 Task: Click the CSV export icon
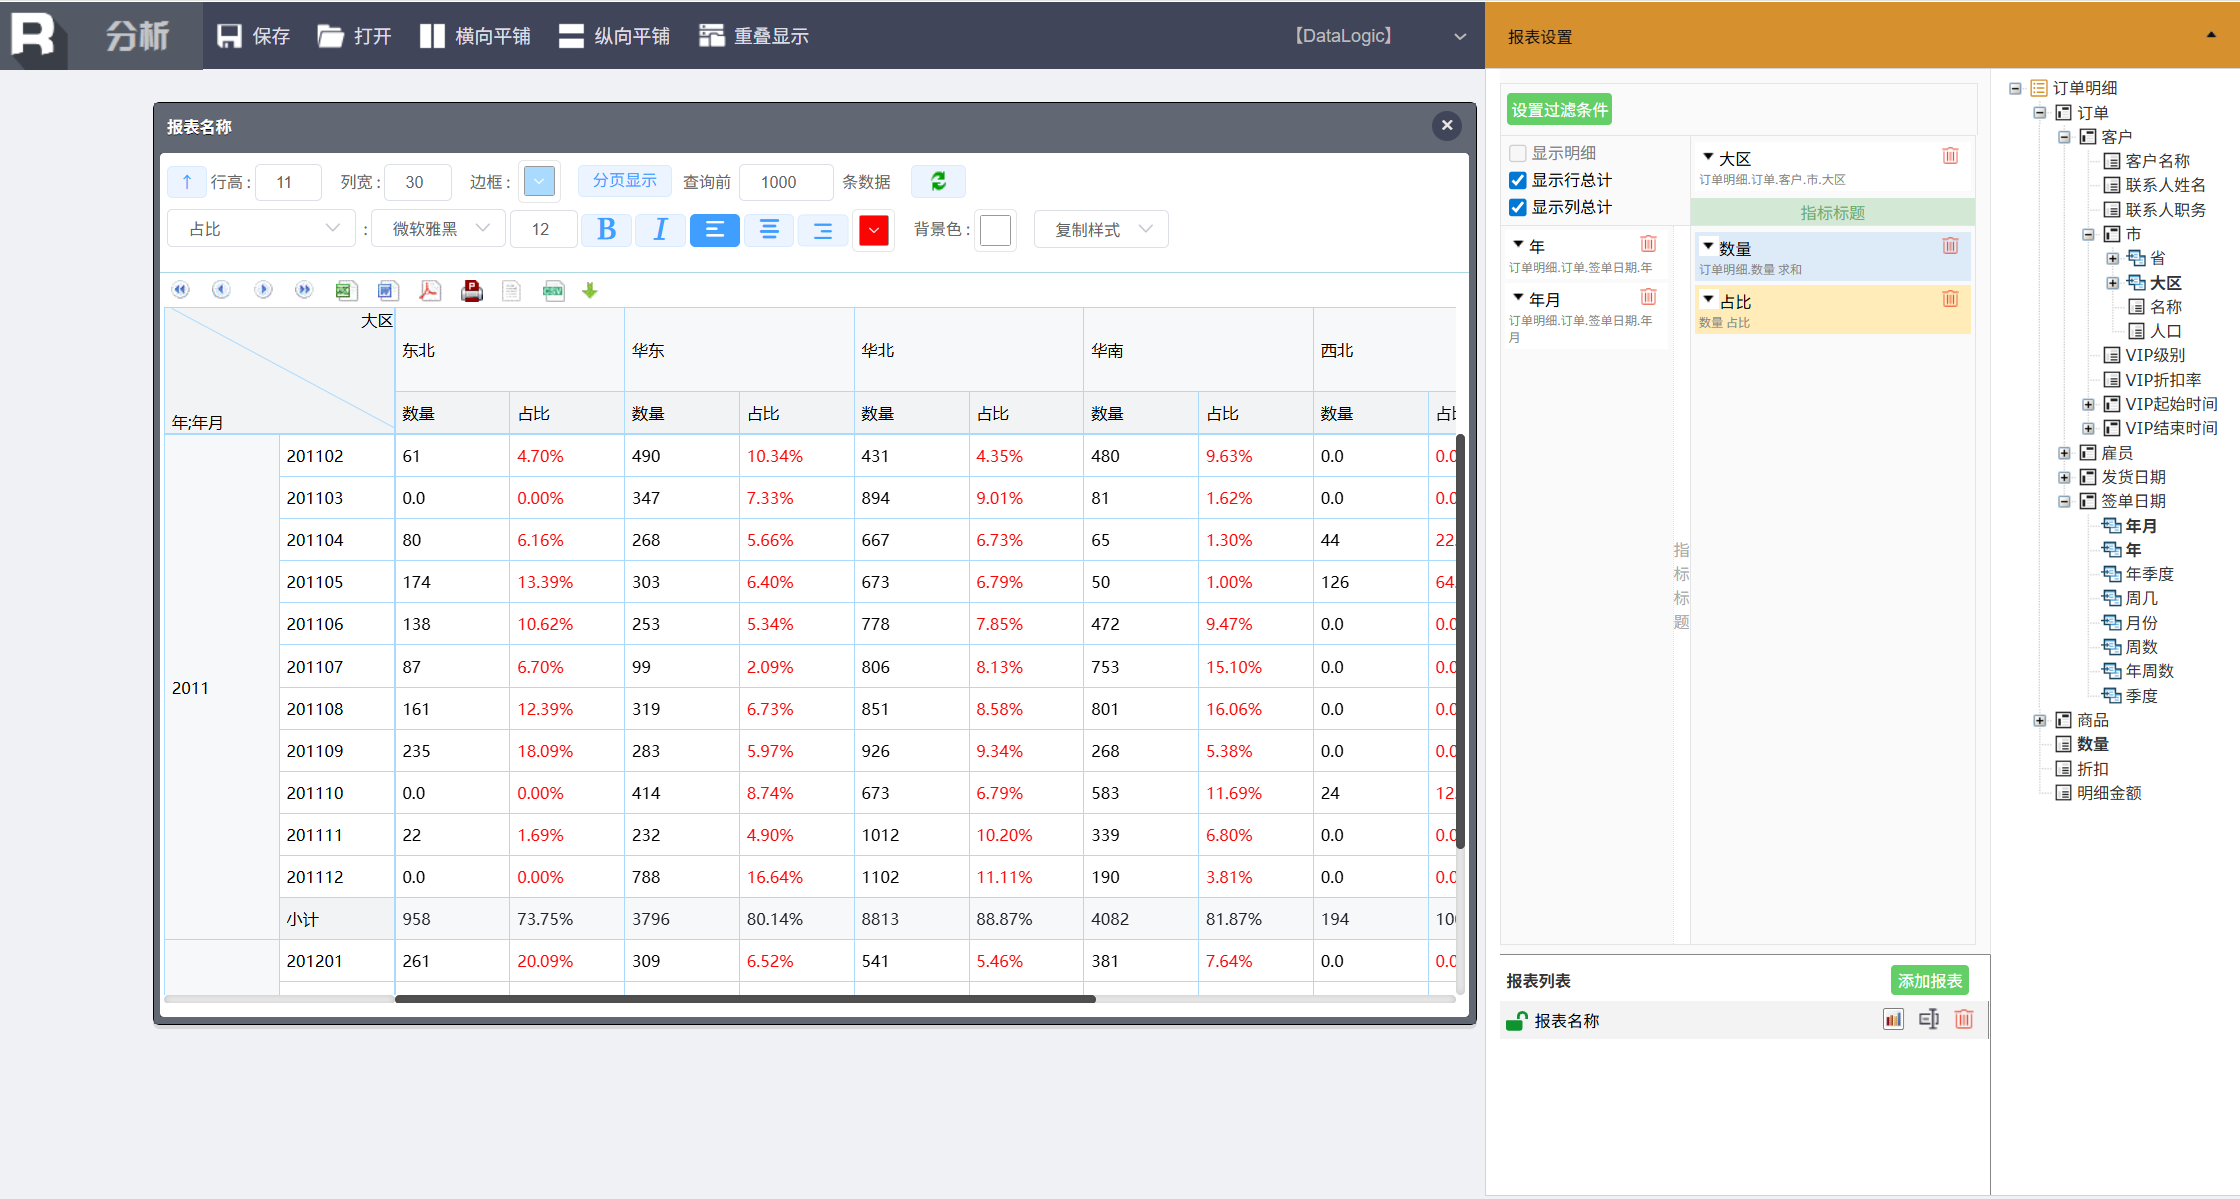553,291
